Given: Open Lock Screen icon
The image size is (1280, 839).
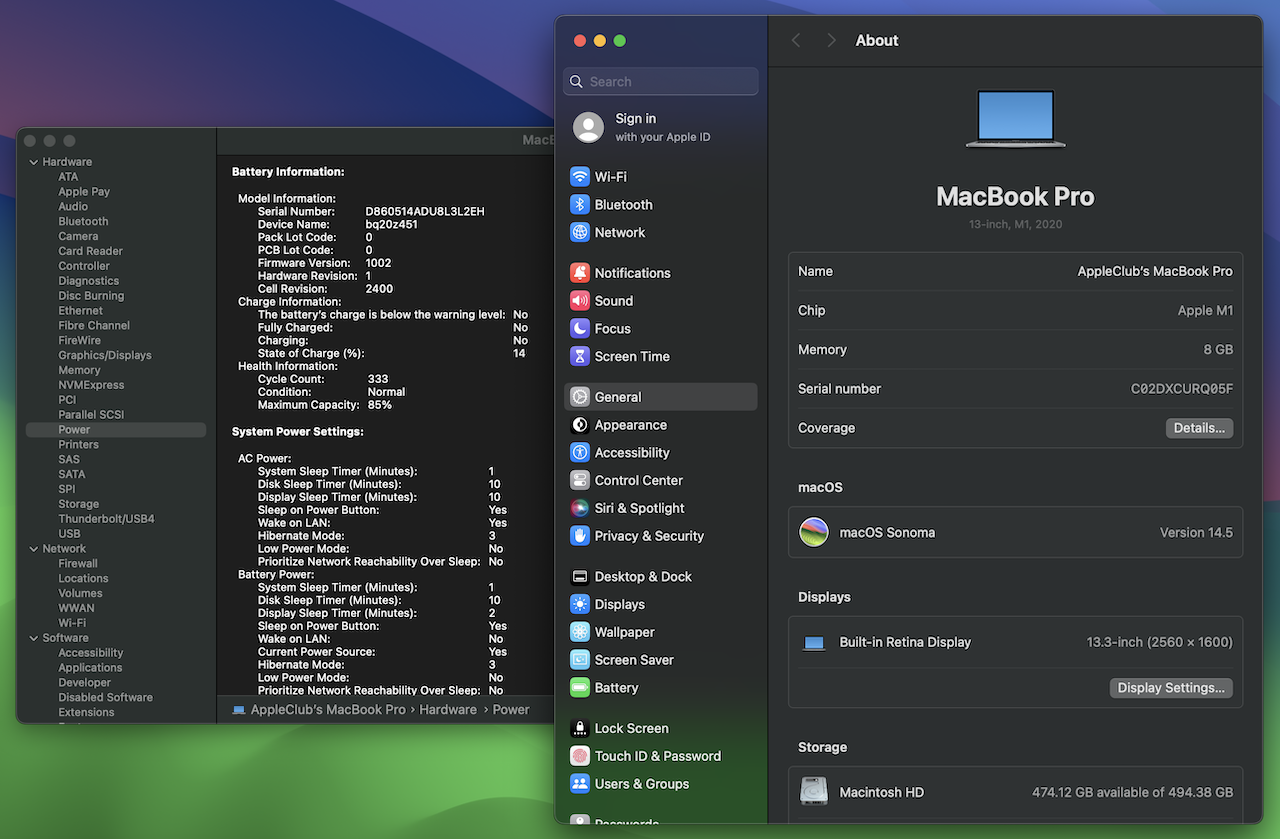Looking at the screenshot, I should click(580, 729).
